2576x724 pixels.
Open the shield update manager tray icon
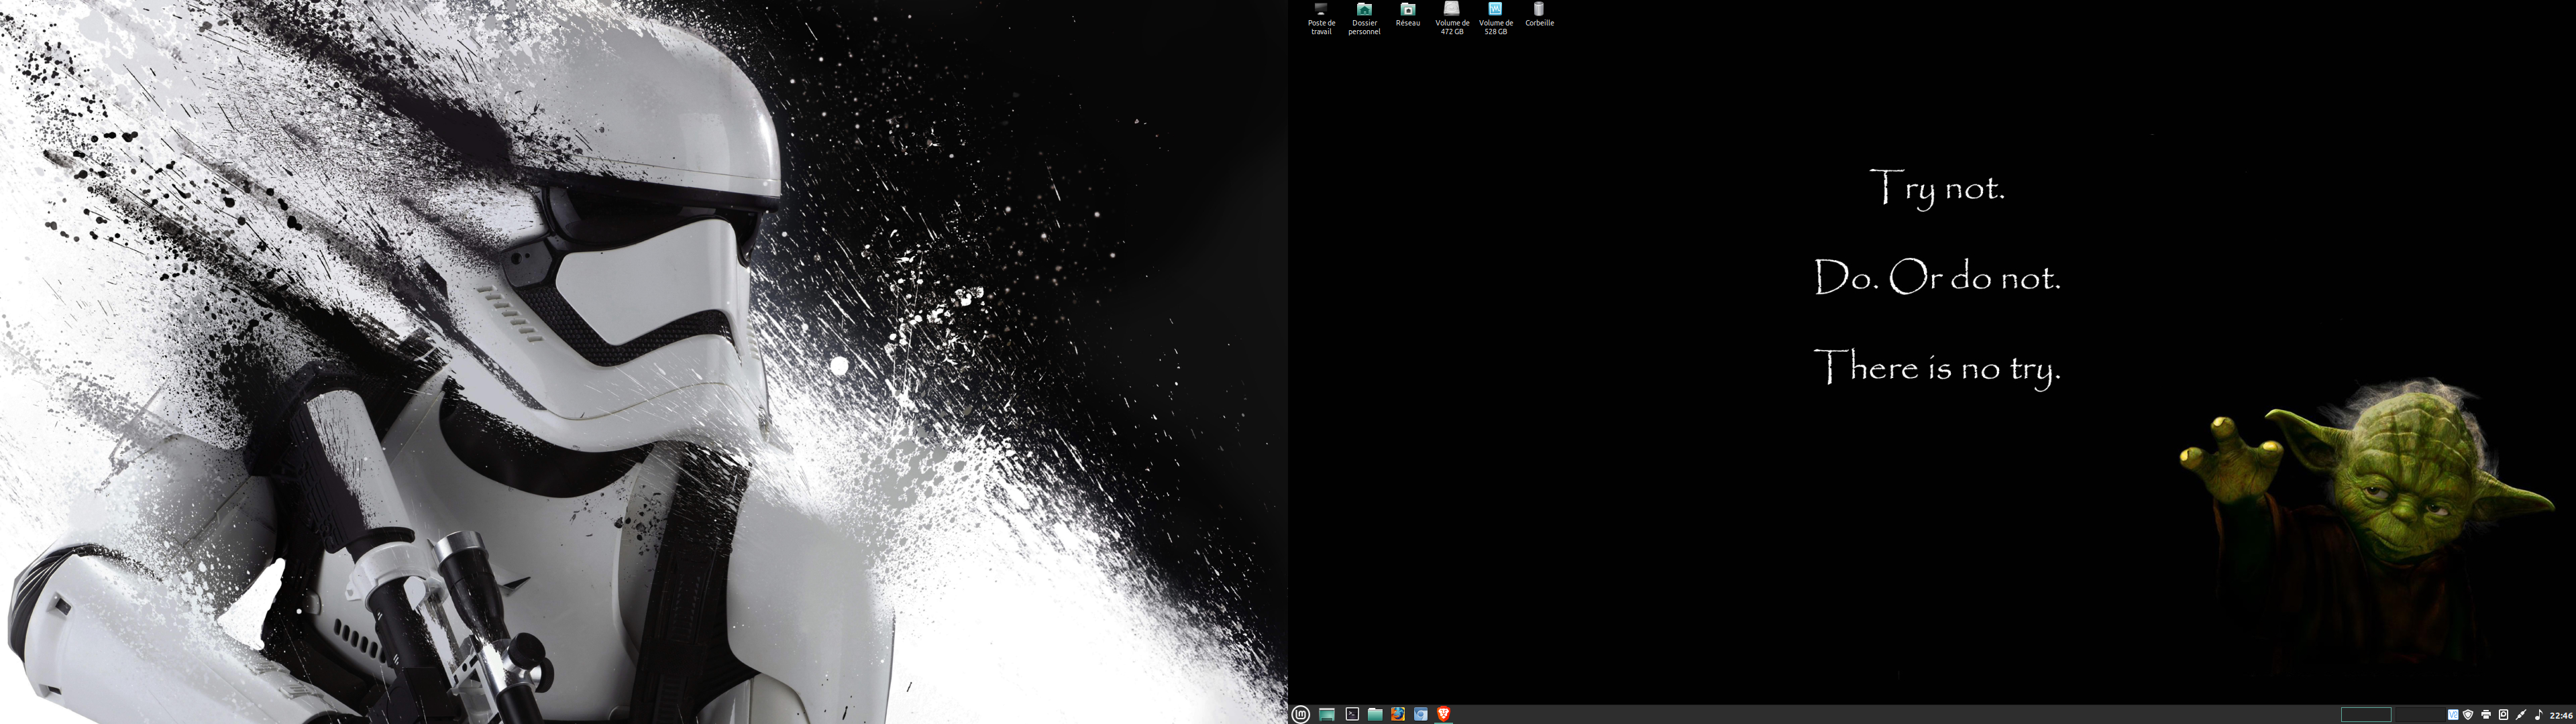[2468, 714]
